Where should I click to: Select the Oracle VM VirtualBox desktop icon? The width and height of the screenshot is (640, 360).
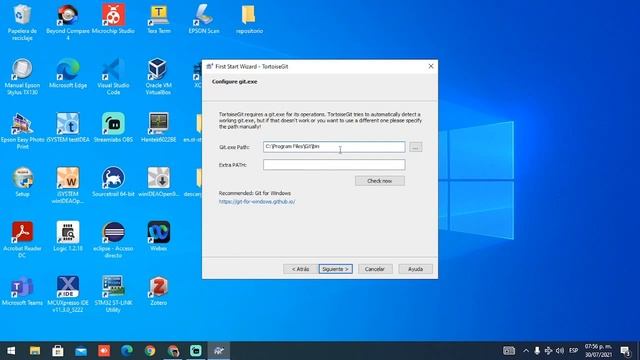point(158,76)
